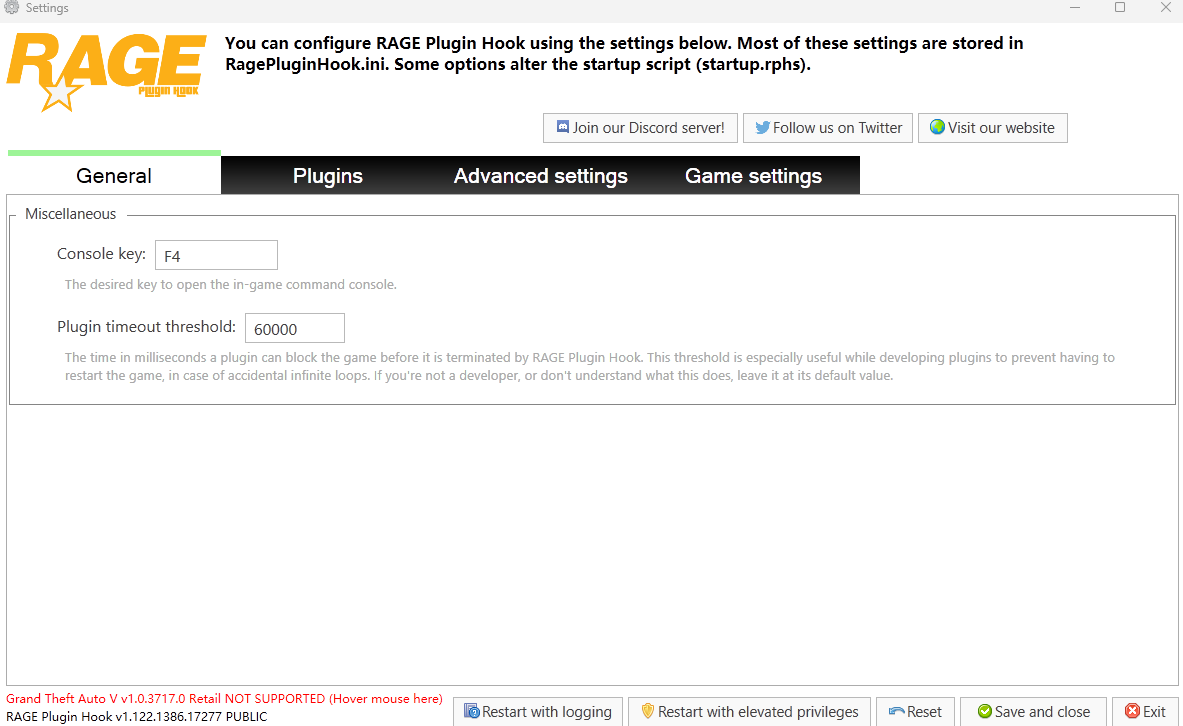Click the Console key field showing F4
Screen dimensions: 1183x726
[x=215, y=255]
